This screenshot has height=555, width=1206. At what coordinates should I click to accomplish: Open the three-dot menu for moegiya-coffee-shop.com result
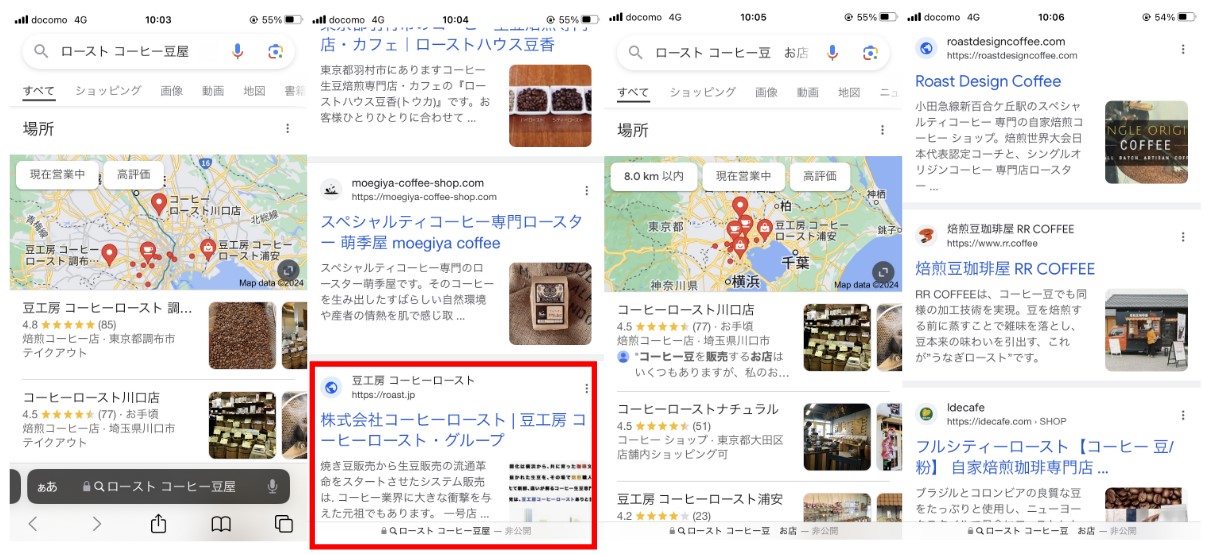[587, 190]
